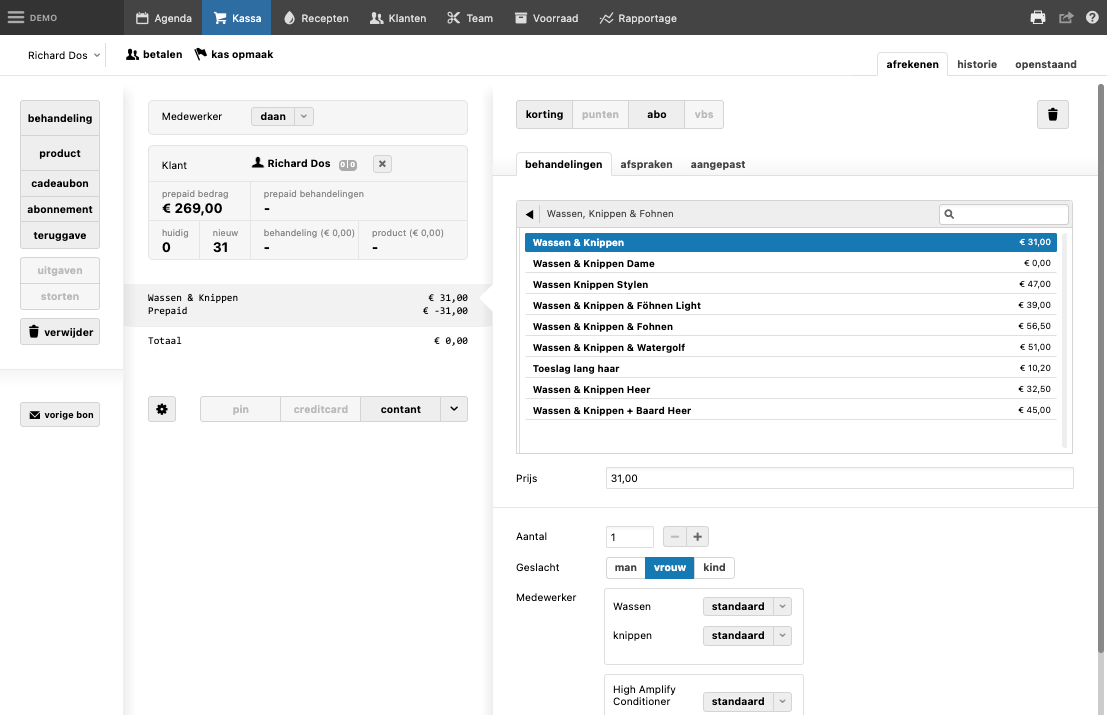Go back using the treatment category arrow
This screenshot has height=715, width=1107.
(529, 214)
